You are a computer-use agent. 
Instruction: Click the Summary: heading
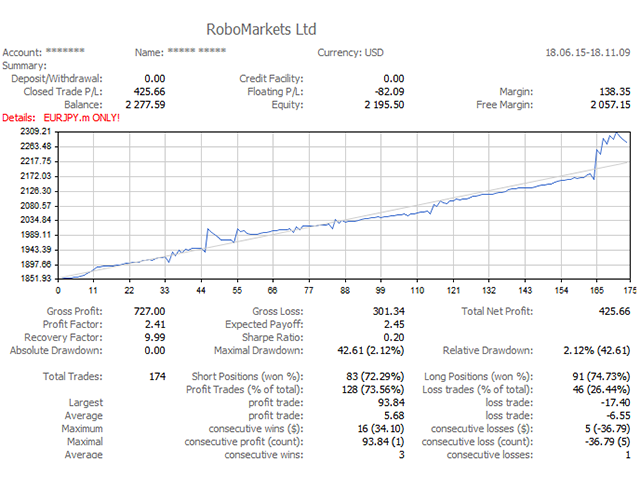click(24, 66)
